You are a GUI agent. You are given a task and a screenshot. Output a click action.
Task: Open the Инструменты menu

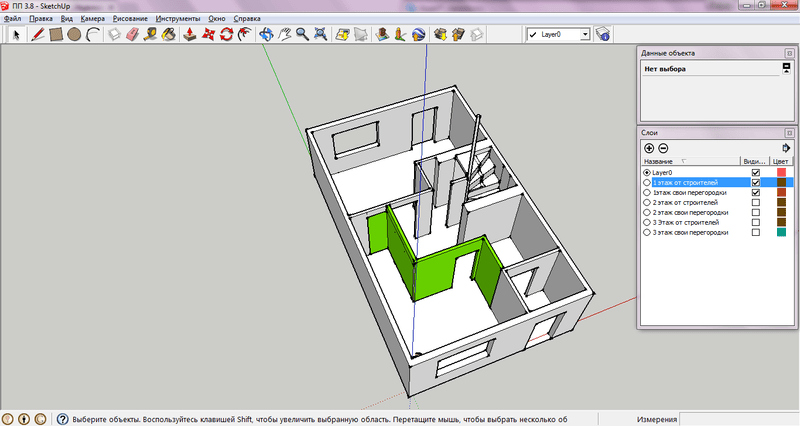[178, 19]
